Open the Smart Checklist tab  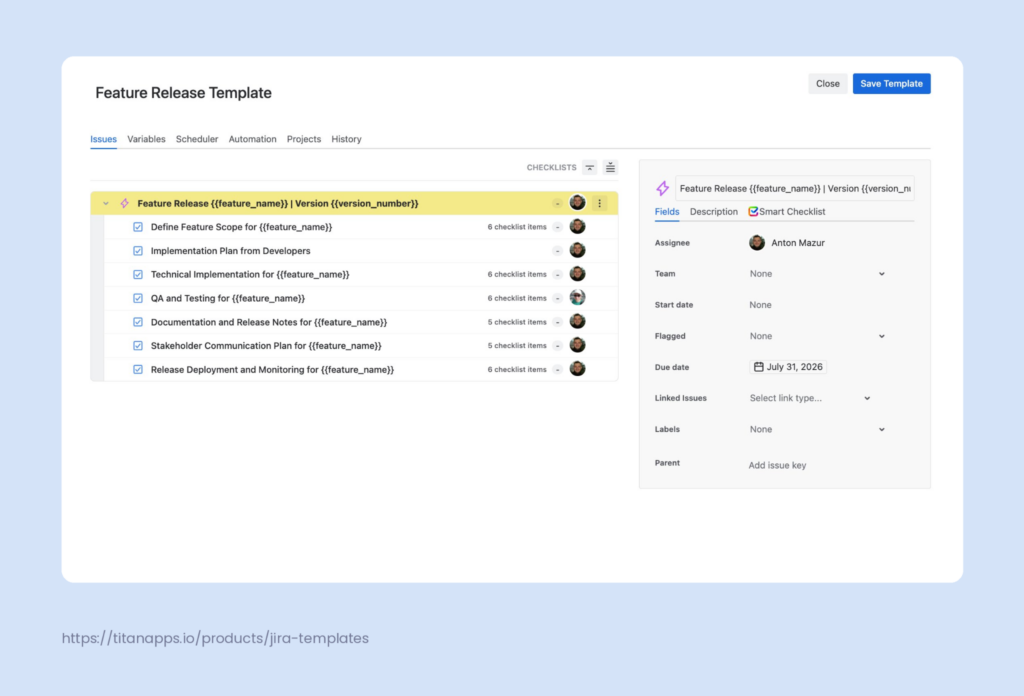787,212
